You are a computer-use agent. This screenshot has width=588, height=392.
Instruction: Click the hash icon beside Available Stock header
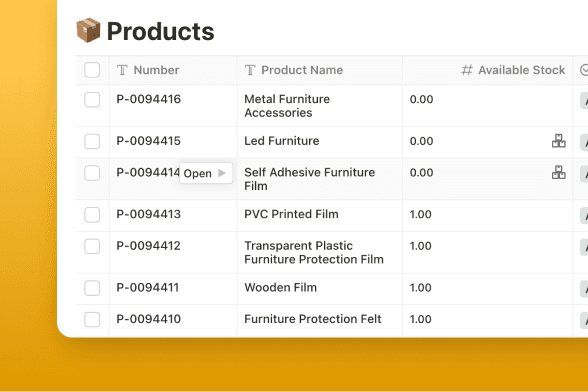pyautogui.click(x=467, y=70)
